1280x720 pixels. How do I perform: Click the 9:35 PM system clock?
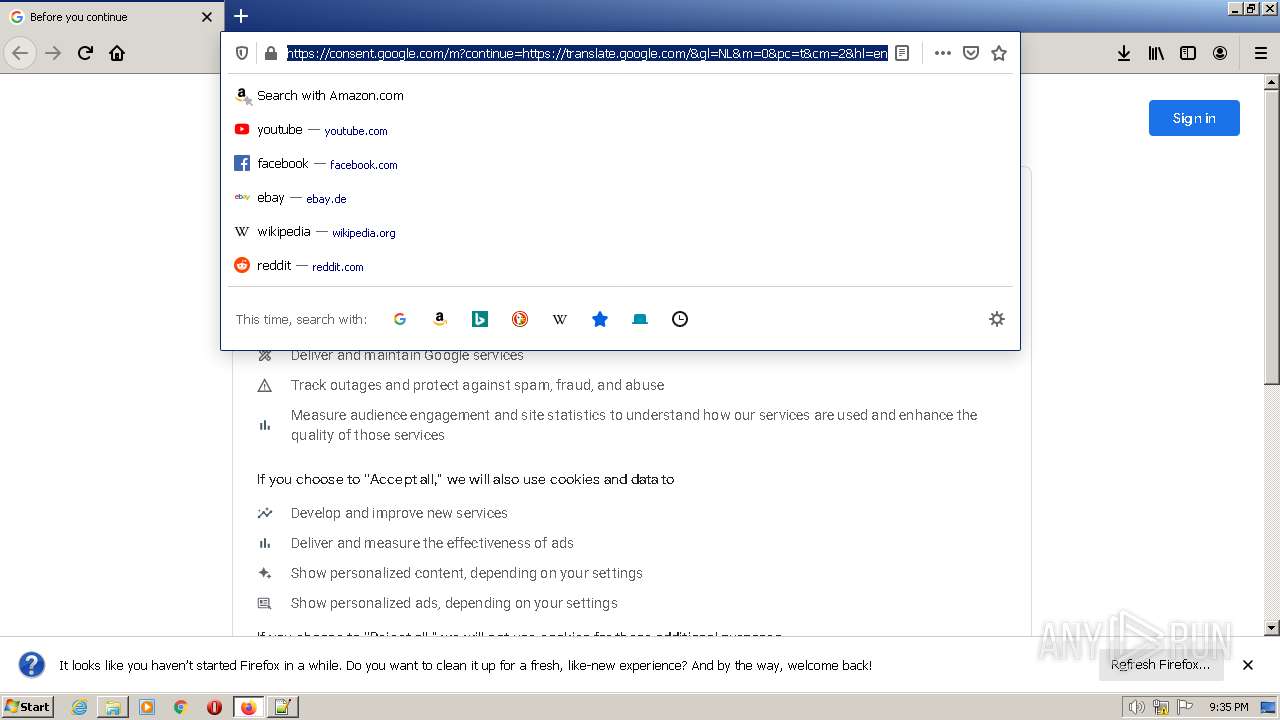pyautogui.click(x=1229, y=707)
